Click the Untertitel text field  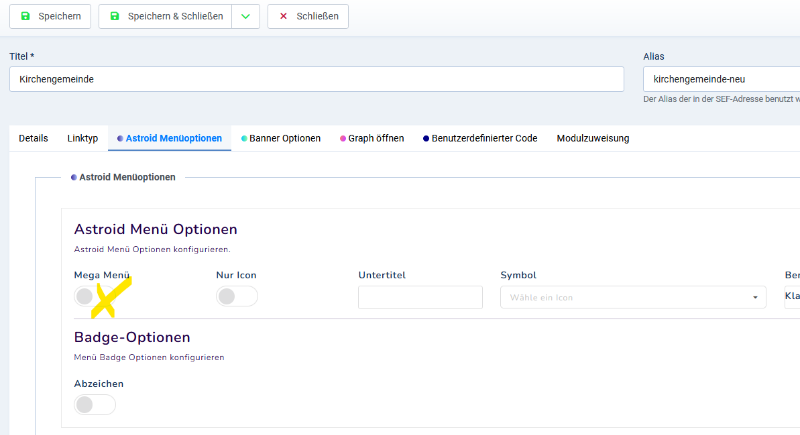coord(420,297)
